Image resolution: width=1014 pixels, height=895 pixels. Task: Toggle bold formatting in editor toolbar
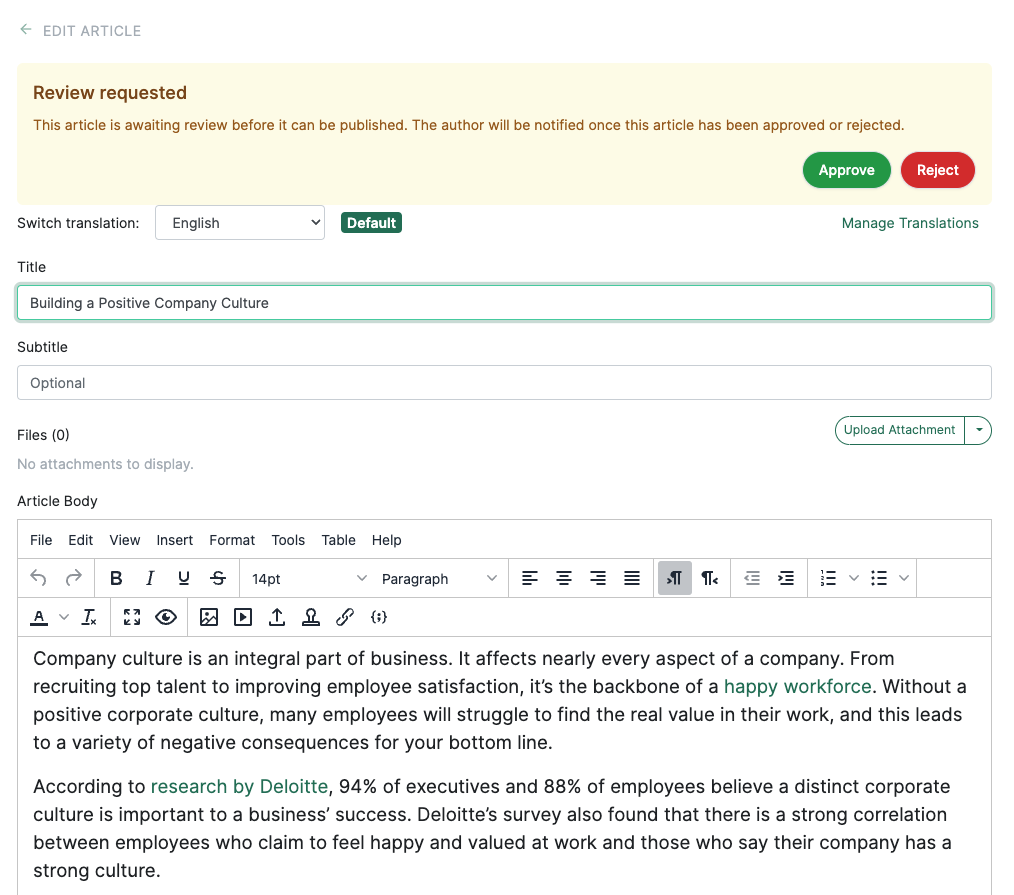(x=116, y=578)
